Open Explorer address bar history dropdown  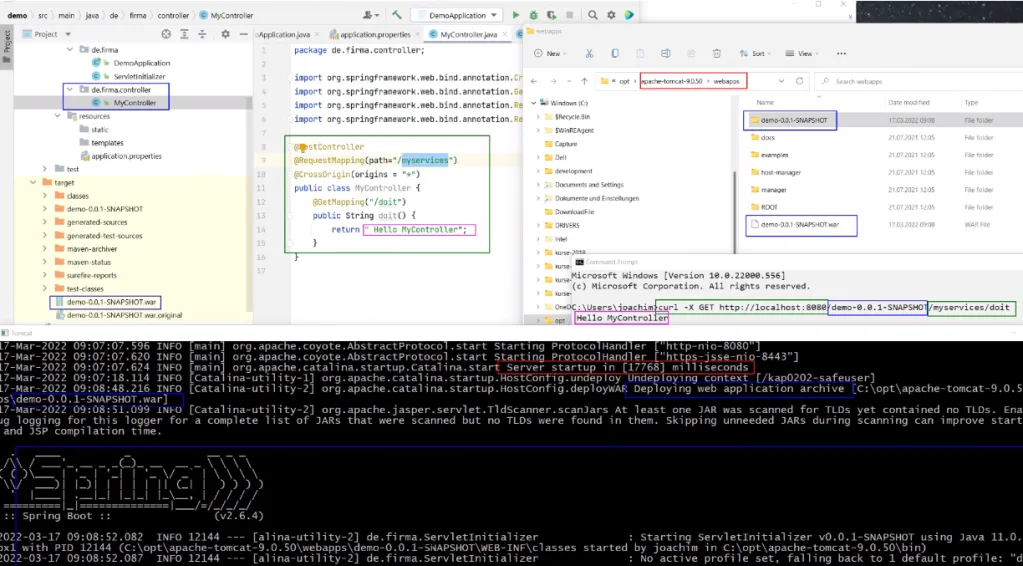tap(781, 82)
